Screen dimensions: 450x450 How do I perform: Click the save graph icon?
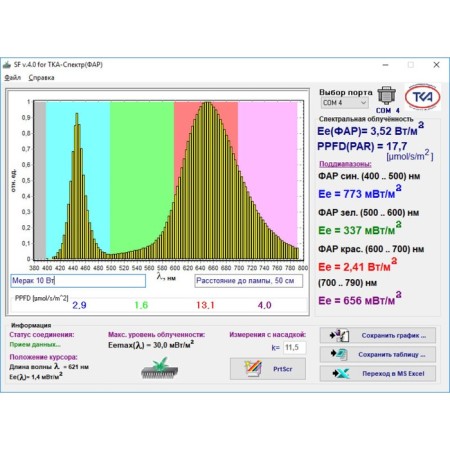(339, 335)
